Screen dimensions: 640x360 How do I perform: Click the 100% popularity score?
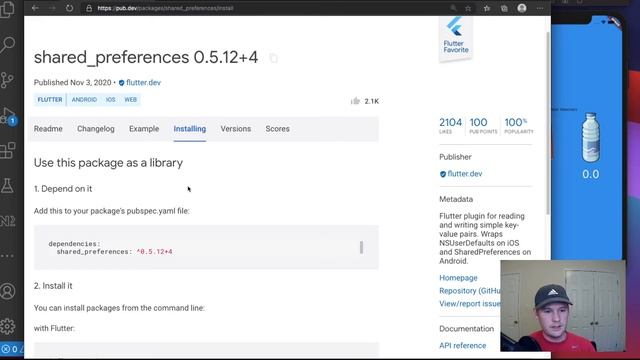click(x=519, y=125)
